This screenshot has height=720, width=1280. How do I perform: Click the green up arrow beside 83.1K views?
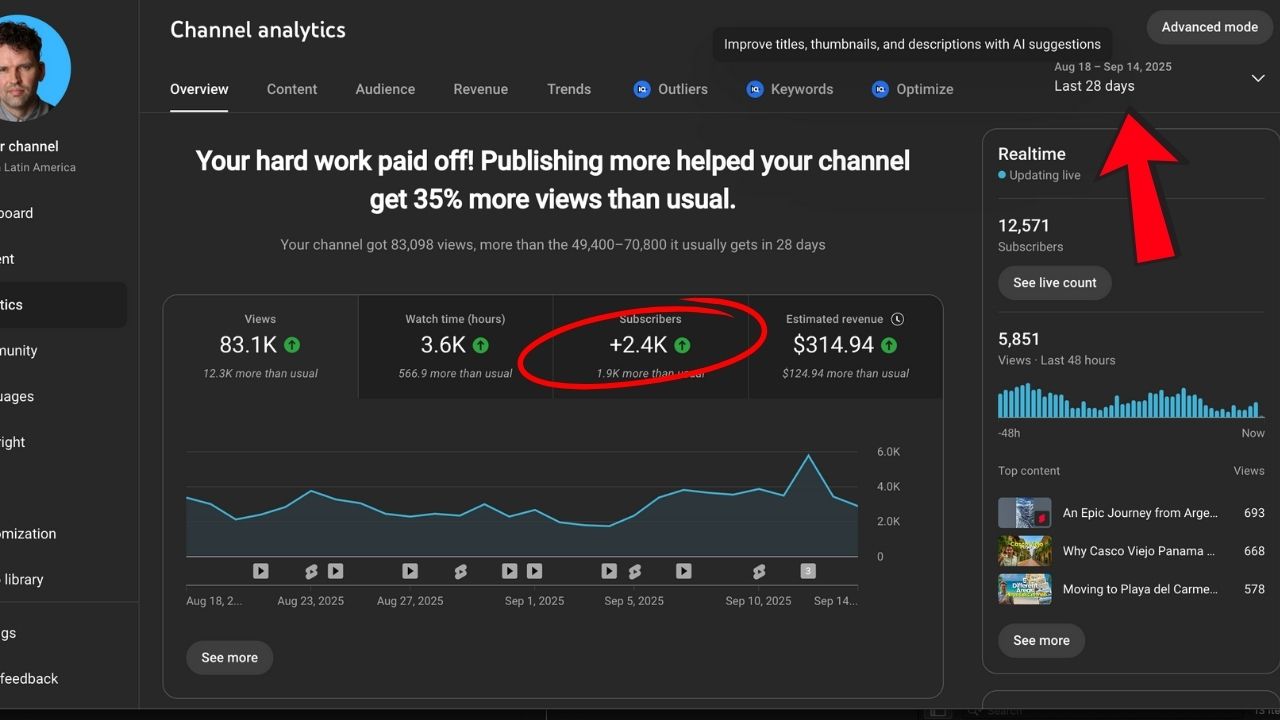[292, 345]
